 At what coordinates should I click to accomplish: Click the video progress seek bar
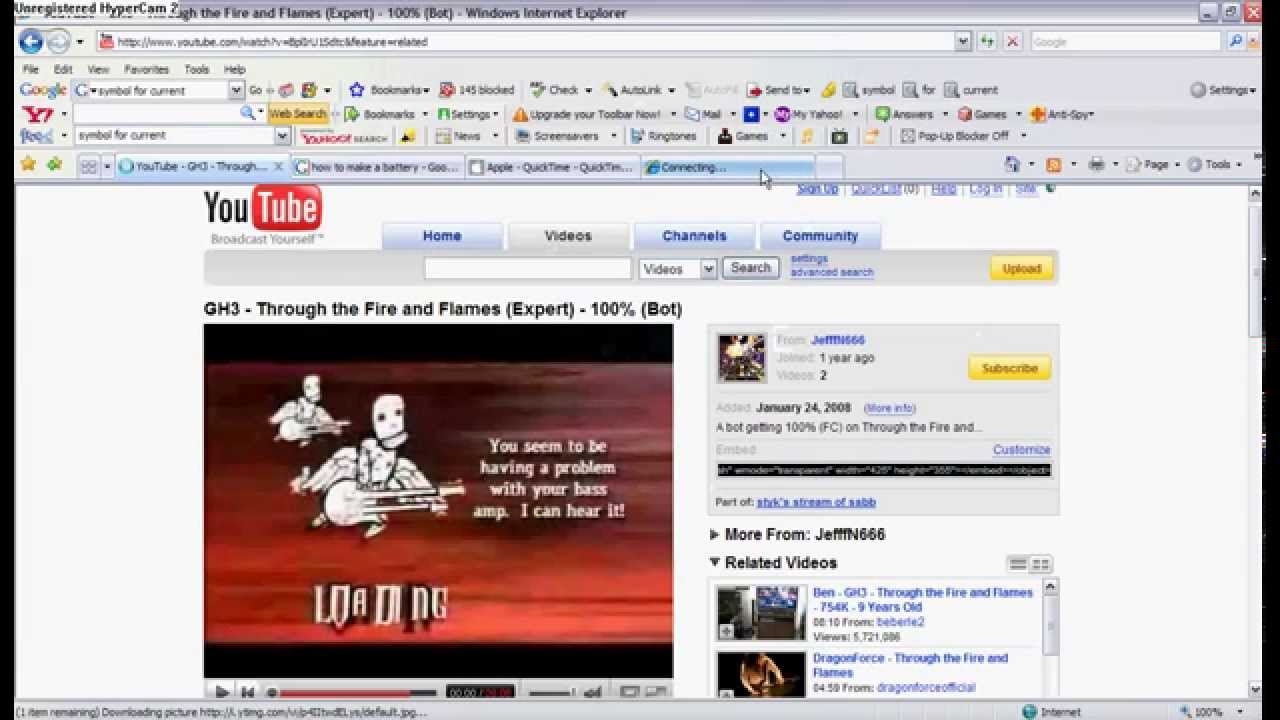pyautogui.click(x=352, y=692)
